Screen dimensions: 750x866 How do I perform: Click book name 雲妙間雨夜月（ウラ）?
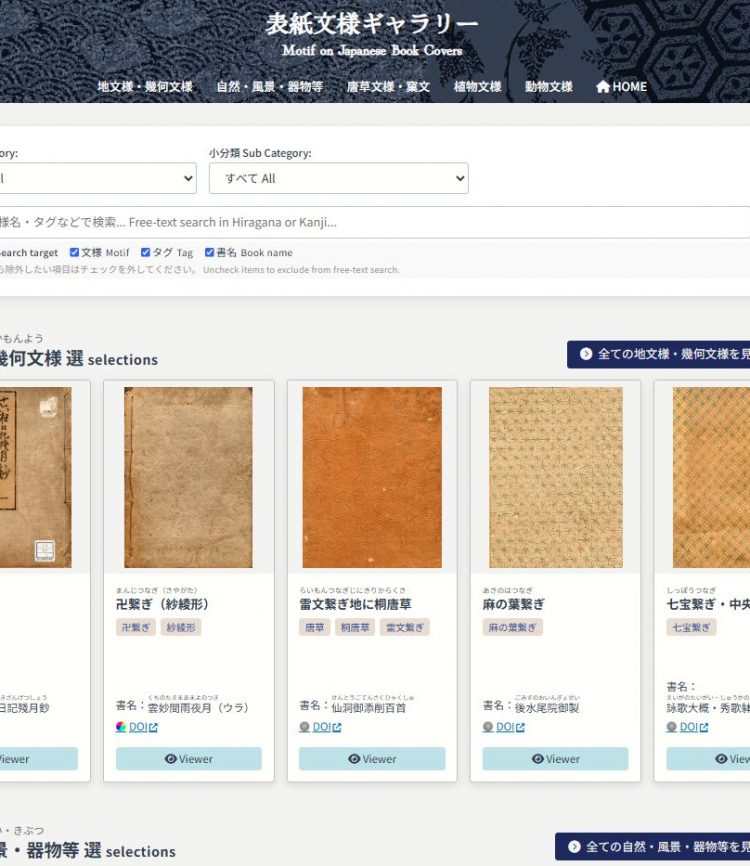(x=198, y=707)
